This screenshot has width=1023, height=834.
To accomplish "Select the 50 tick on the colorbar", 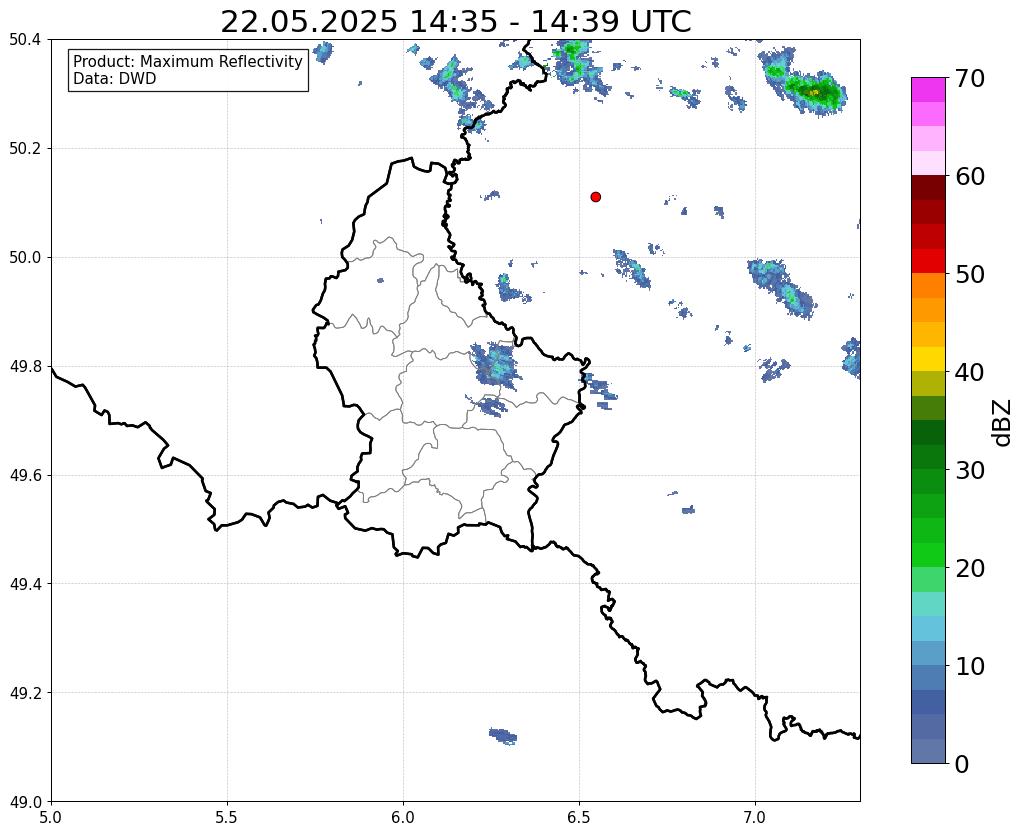I will 970,274.
